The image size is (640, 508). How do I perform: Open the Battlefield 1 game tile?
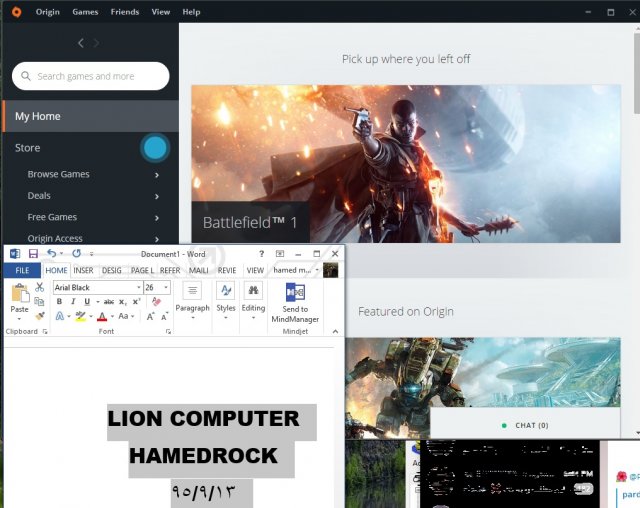(406, 164)
